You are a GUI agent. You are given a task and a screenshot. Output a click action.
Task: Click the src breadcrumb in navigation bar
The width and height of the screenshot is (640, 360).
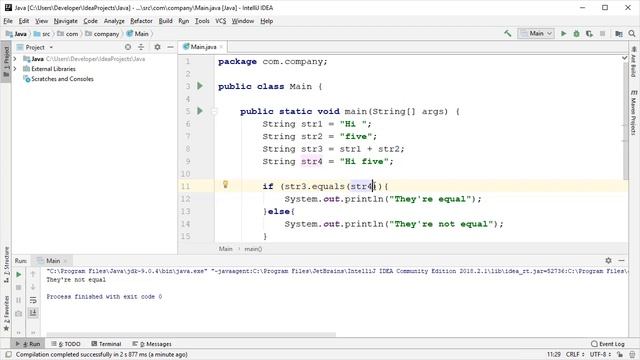[42, 34]
